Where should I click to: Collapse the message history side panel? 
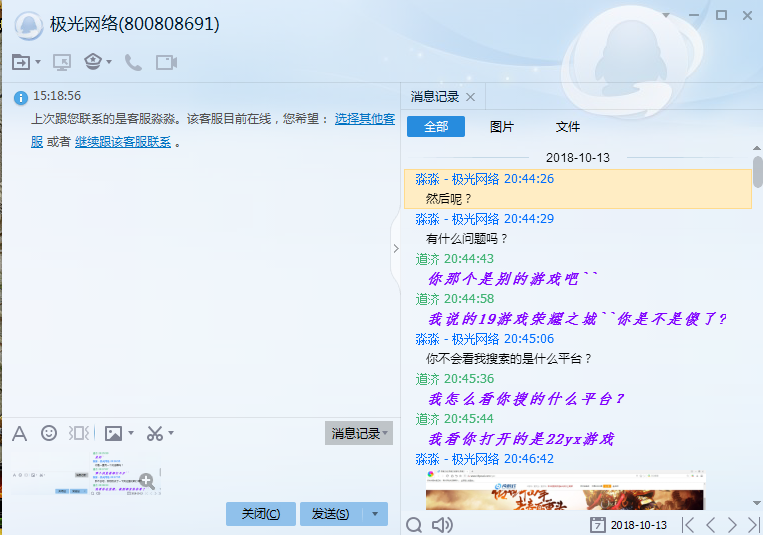click(395, 248)
